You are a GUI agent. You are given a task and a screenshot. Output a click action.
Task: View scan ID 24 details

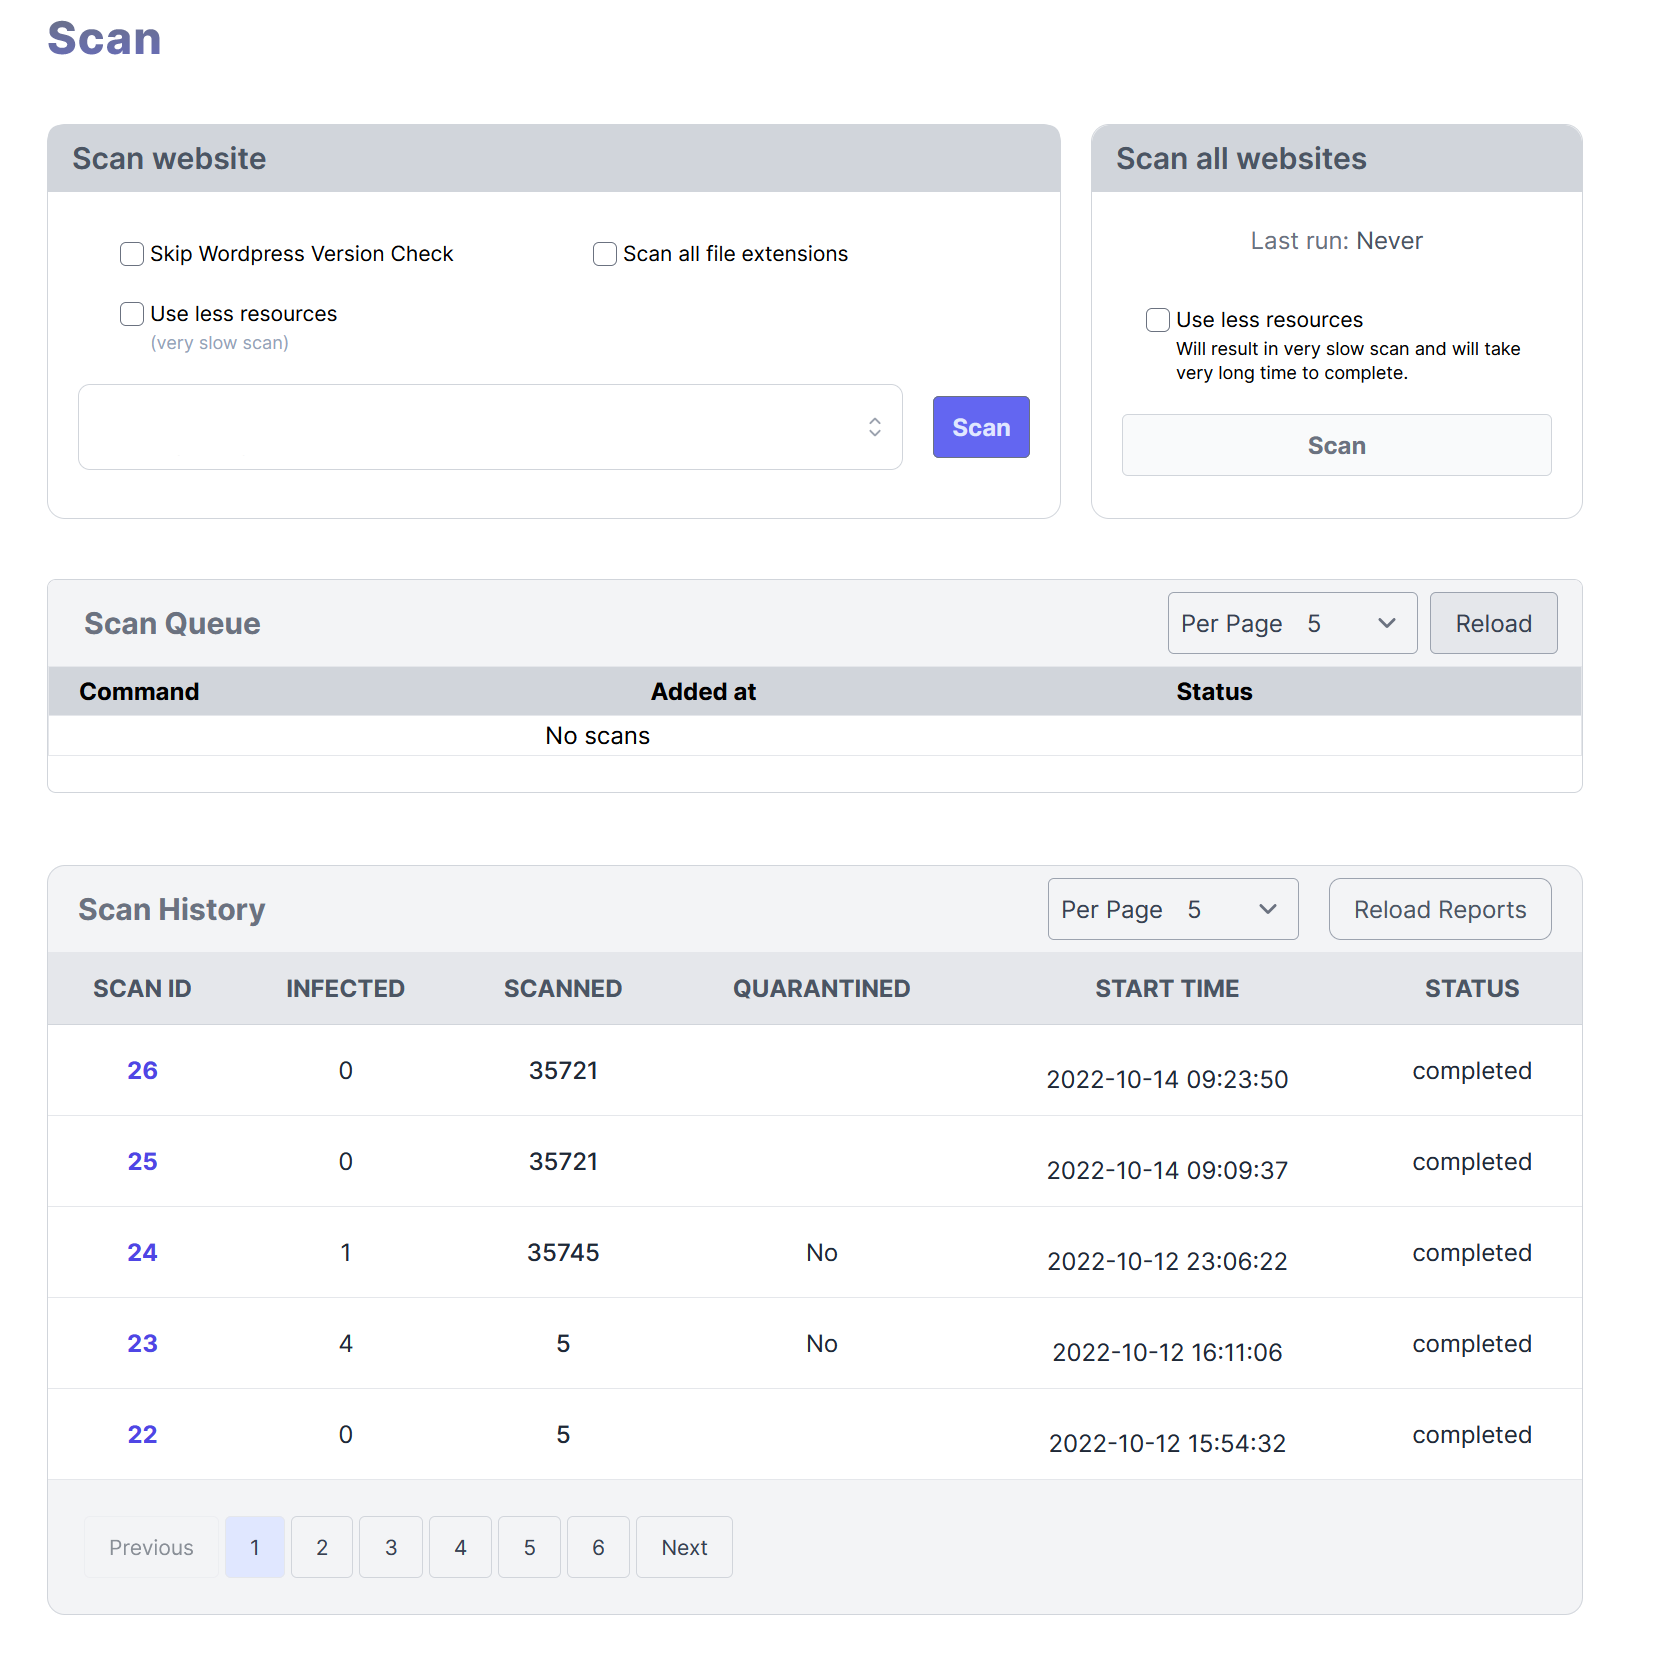pyautogui.click(x=142, y=1252)
